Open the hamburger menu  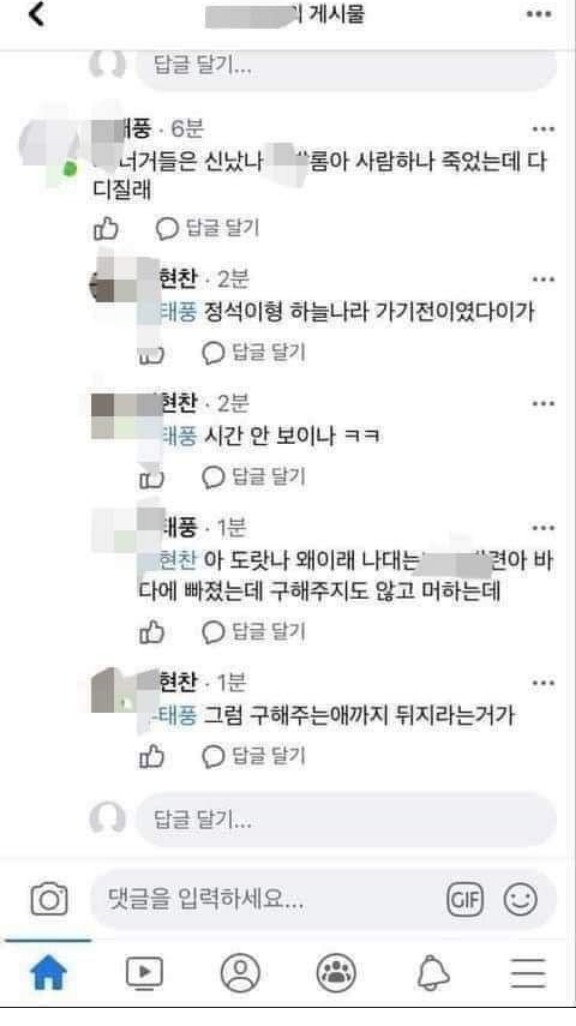pos(528,973)
